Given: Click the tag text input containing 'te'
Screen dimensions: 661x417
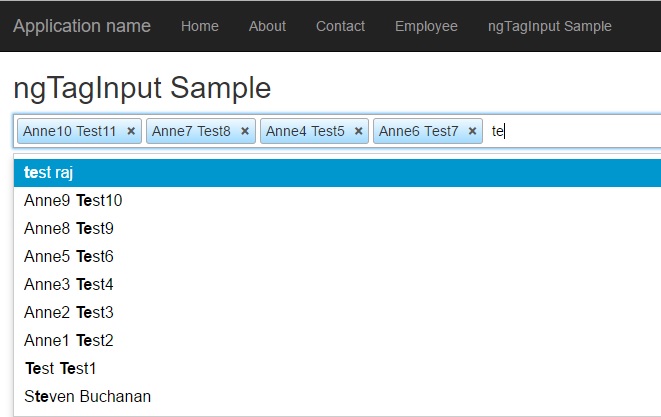Looking at the screenshot, I should [x=570, y=131].
